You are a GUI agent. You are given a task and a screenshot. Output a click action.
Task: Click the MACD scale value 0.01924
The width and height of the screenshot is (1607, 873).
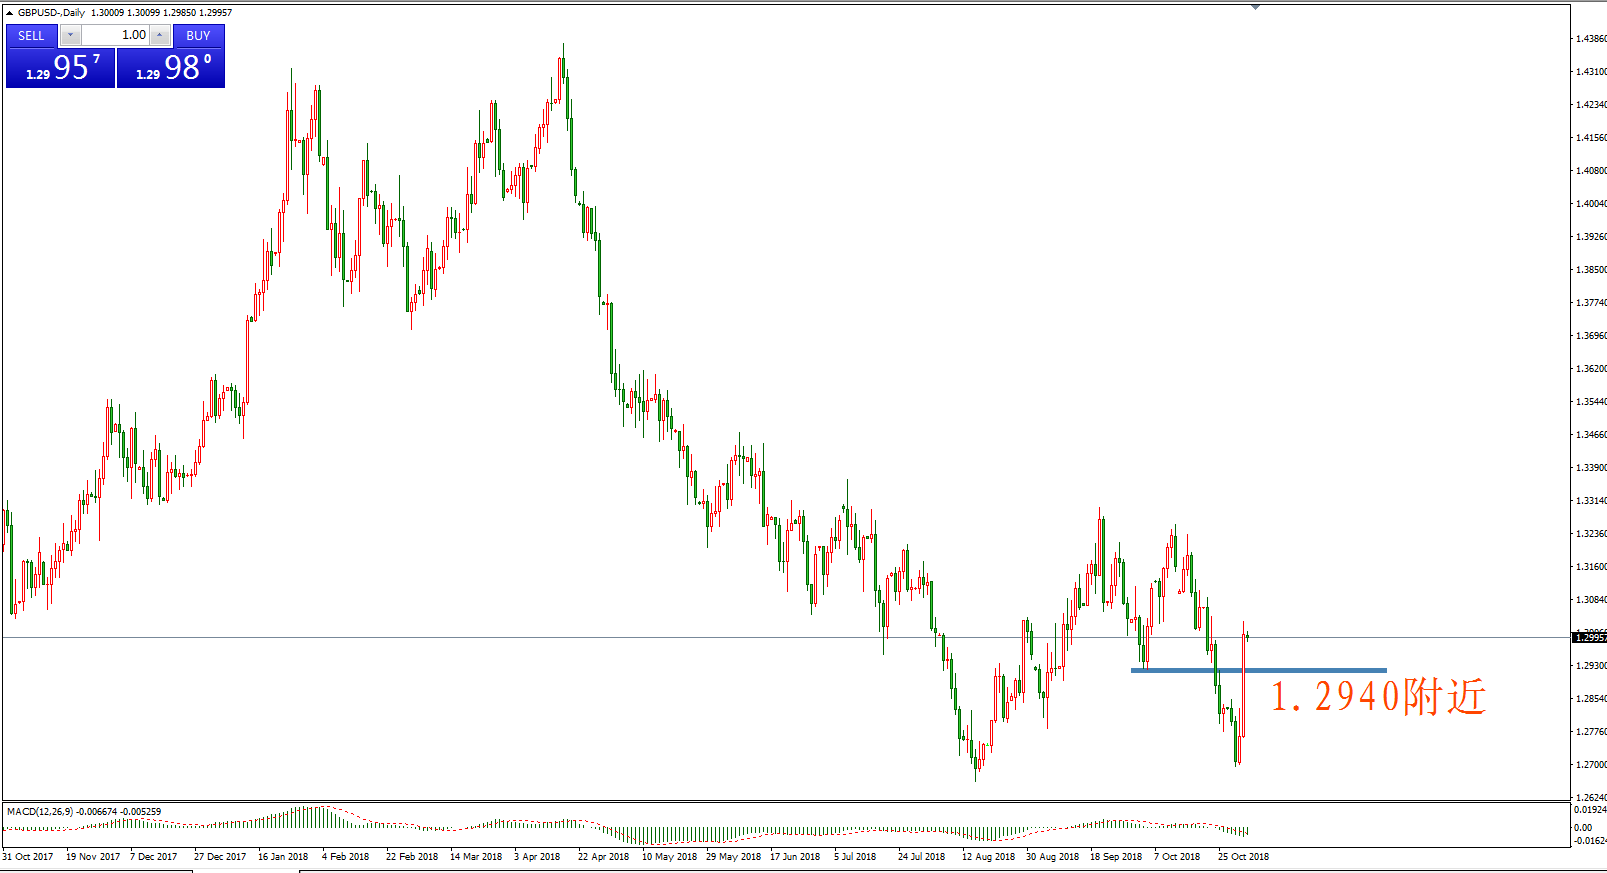[1590, 810]
